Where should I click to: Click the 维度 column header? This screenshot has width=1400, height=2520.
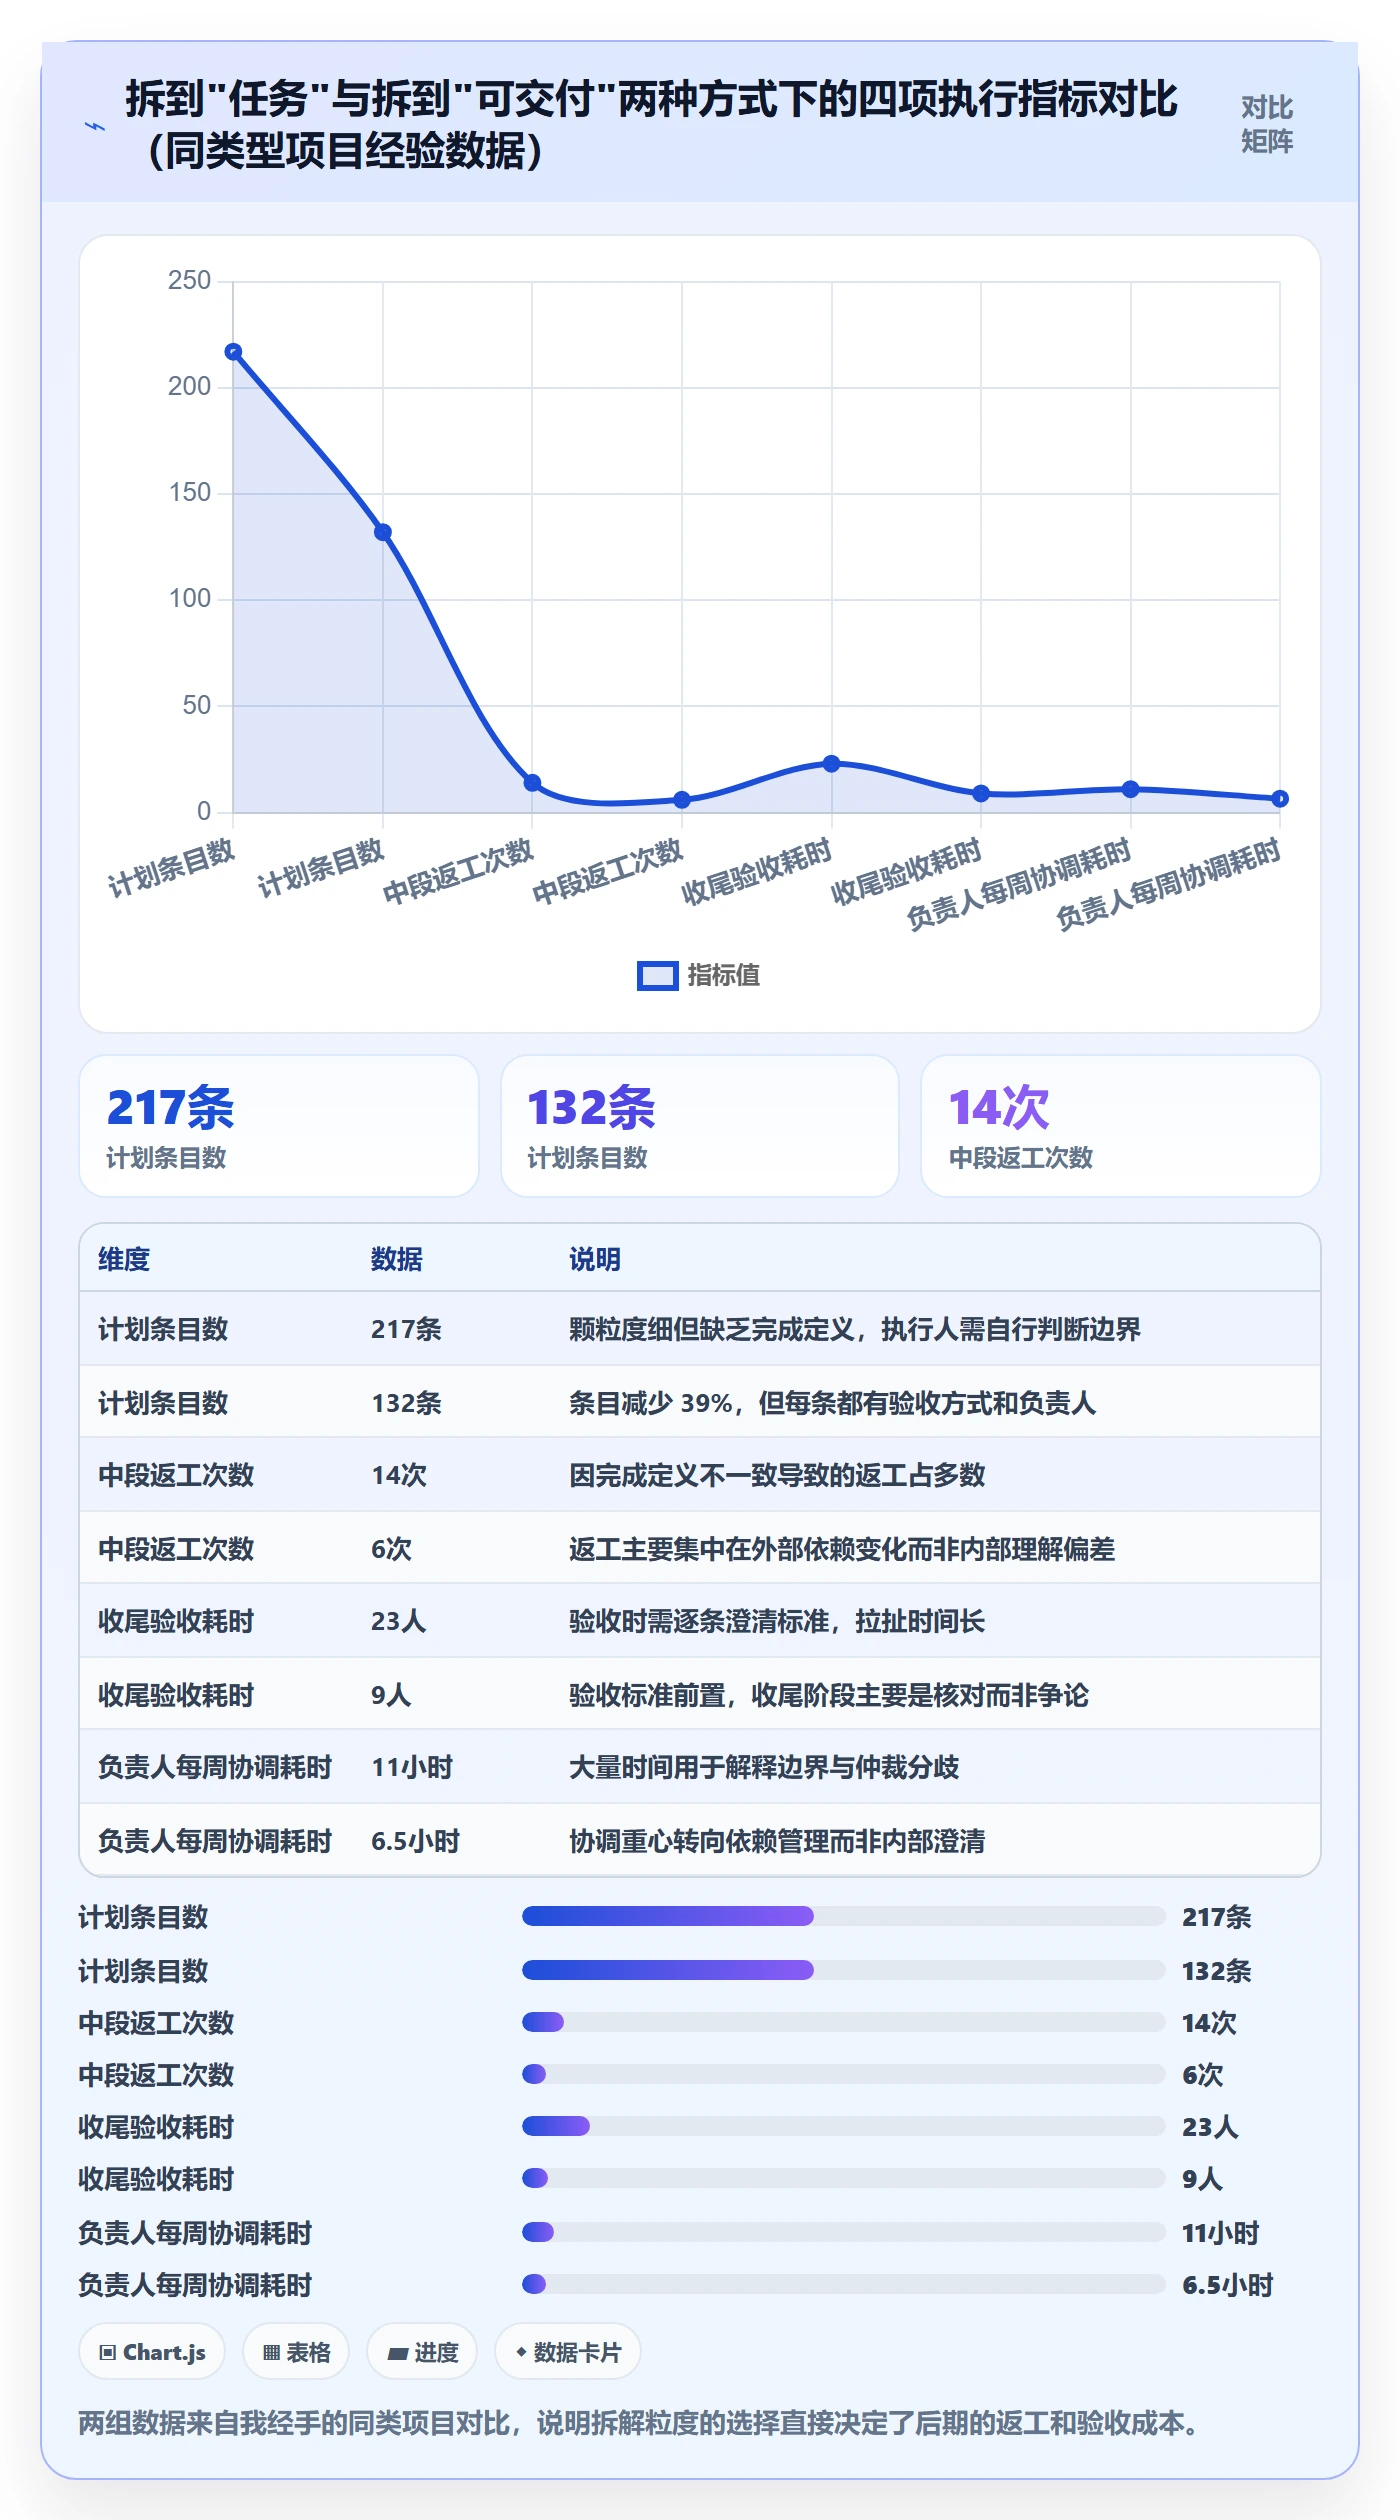coord(124,1259)
